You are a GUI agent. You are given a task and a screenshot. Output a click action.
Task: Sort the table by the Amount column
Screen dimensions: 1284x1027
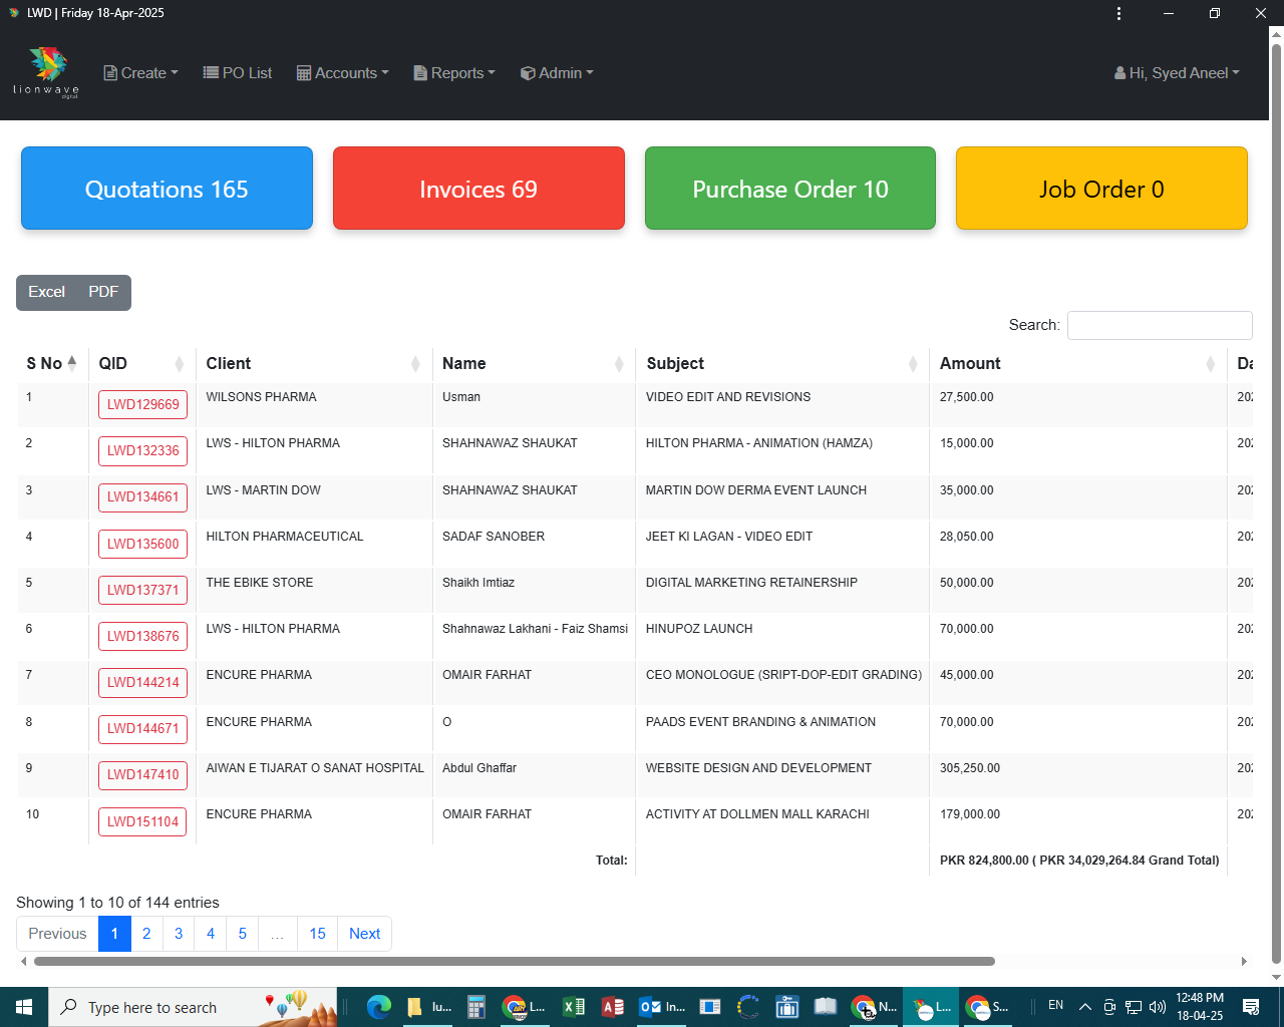[x=1076, y=364]
